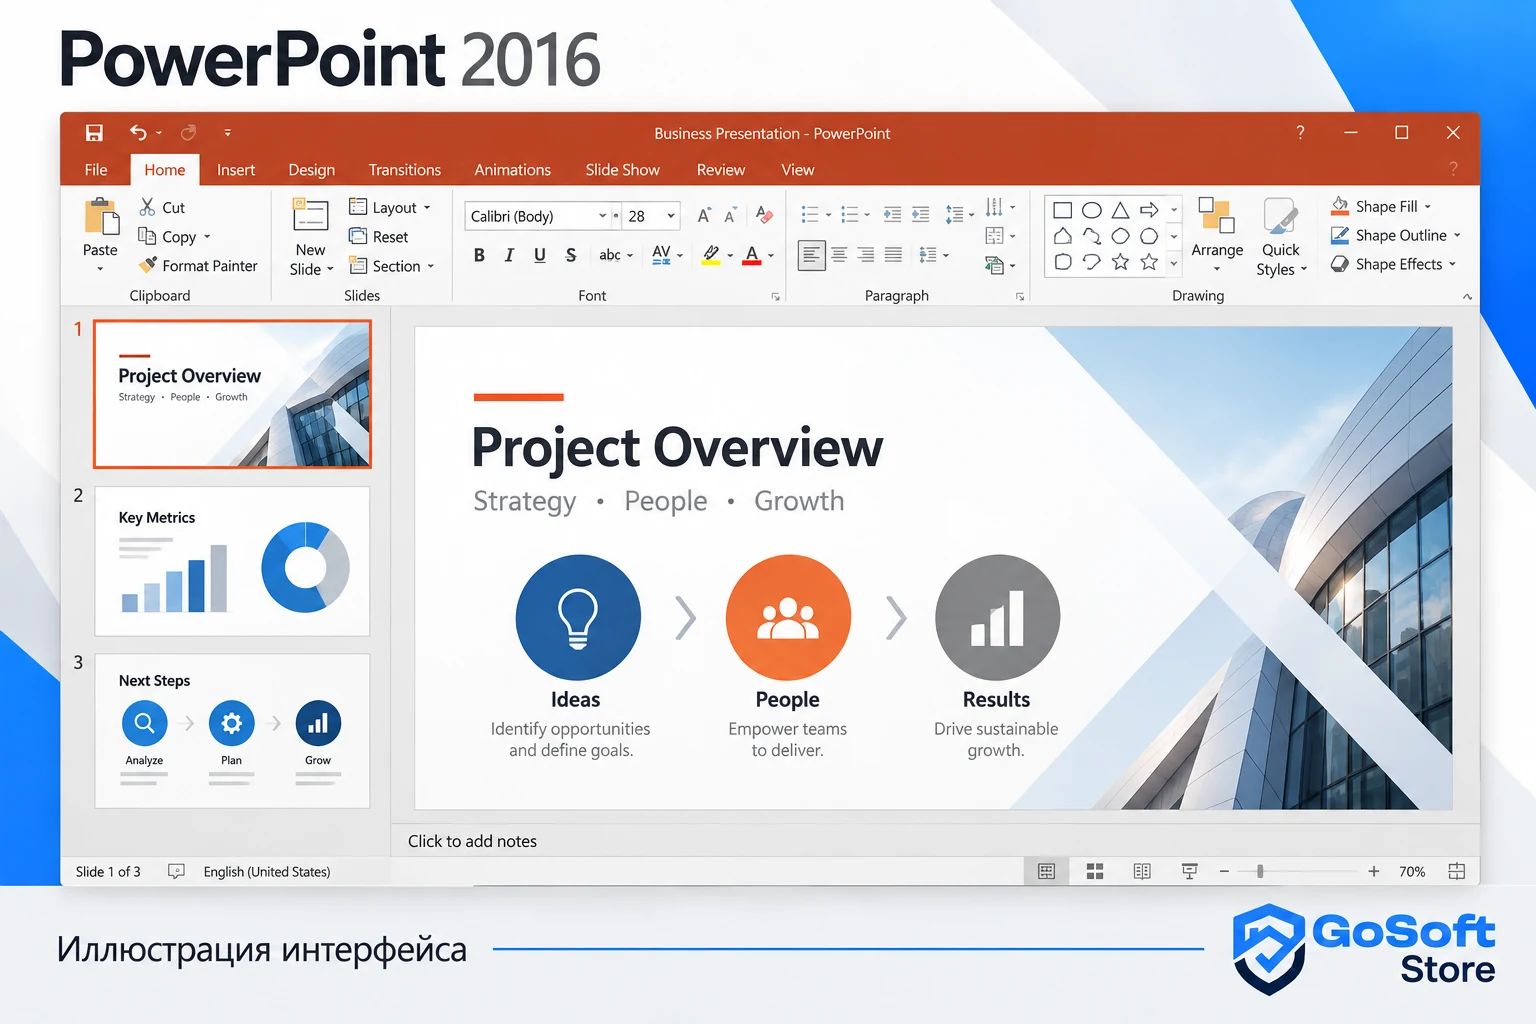Open the Design ribbon tab
The image size is (1536, 1024).
[312, 170]
